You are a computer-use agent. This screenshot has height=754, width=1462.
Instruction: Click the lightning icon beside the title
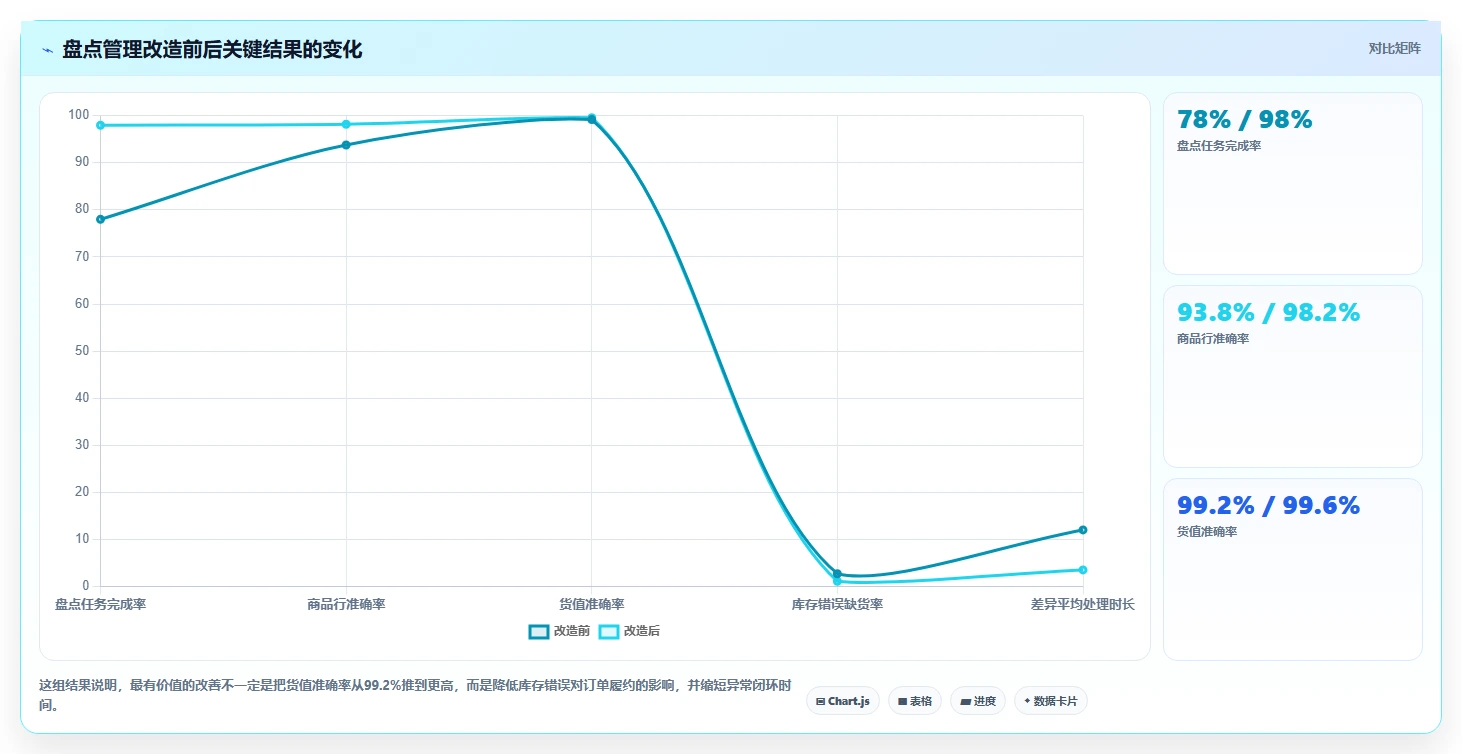47,50
